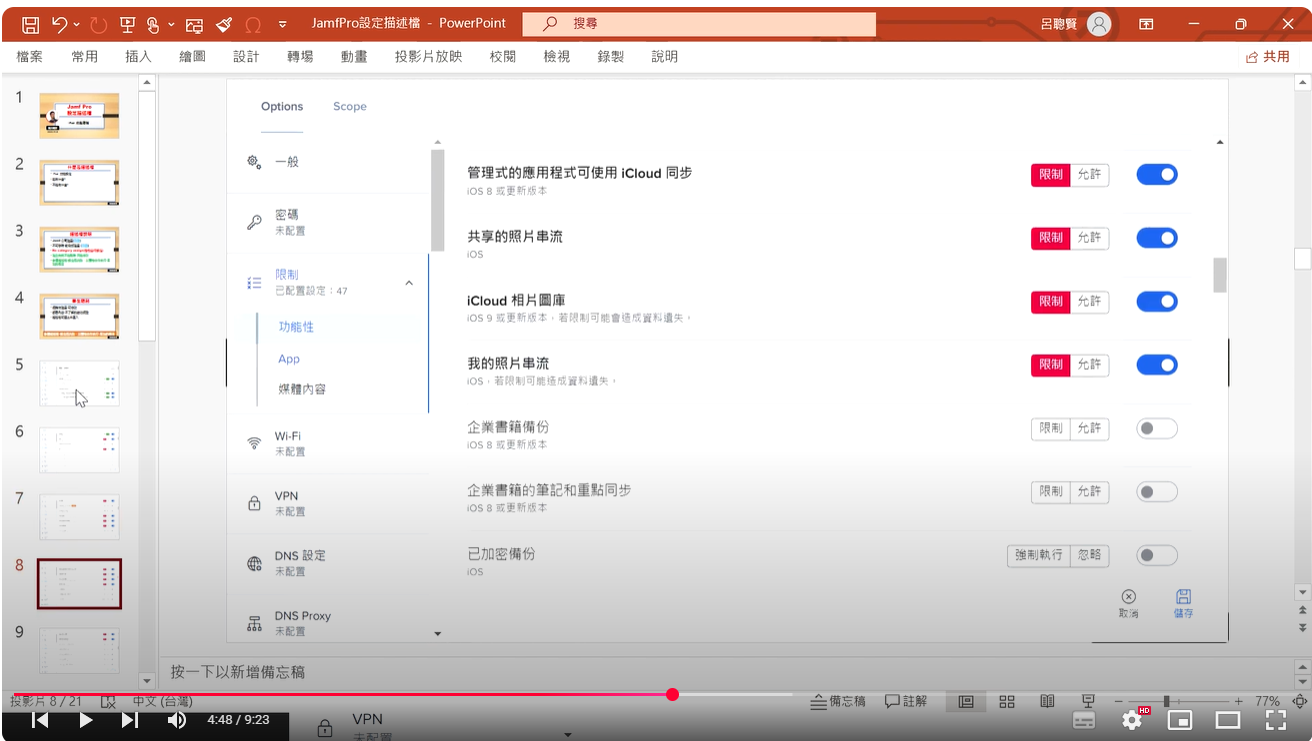Click the DNS Proxy network icon
Image resolution: width=1312 pixels, height=741 pixels.
click(254, 623)
